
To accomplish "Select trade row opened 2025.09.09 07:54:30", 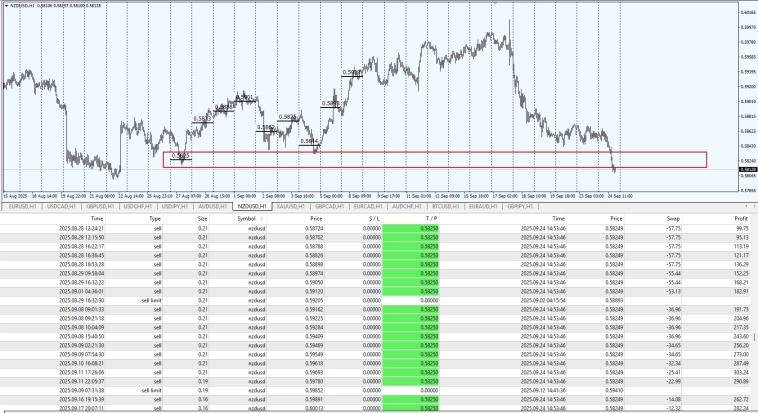I will pos(375,354).
